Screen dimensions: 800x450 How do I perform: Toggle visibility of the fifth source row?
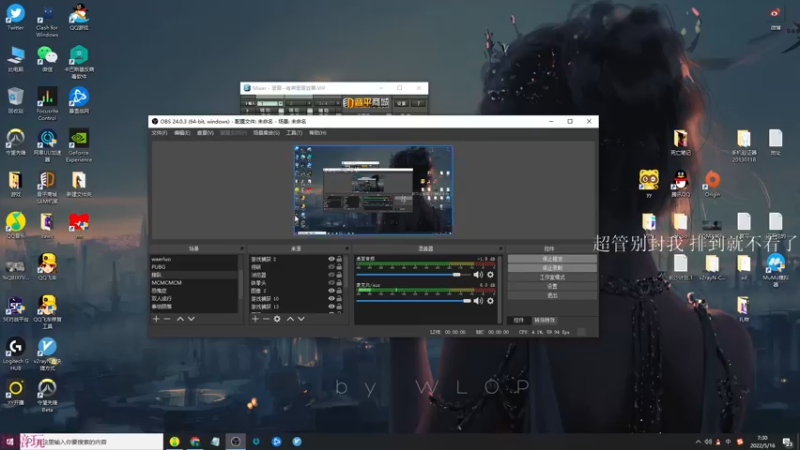(331, 291)
